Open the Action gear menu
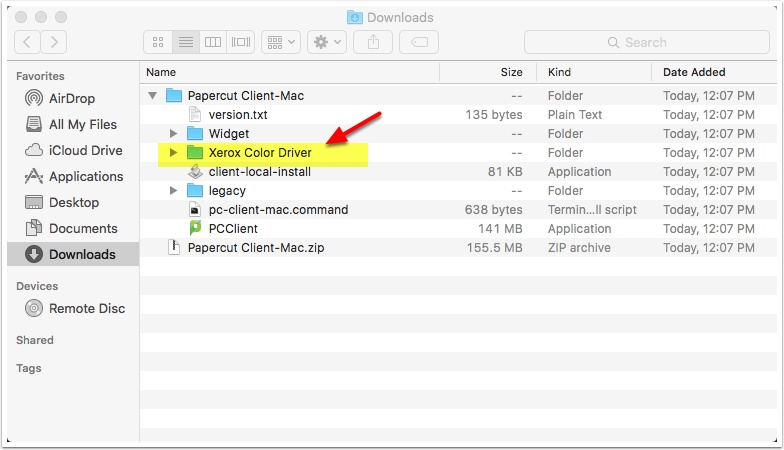 [x=327, y=42]
